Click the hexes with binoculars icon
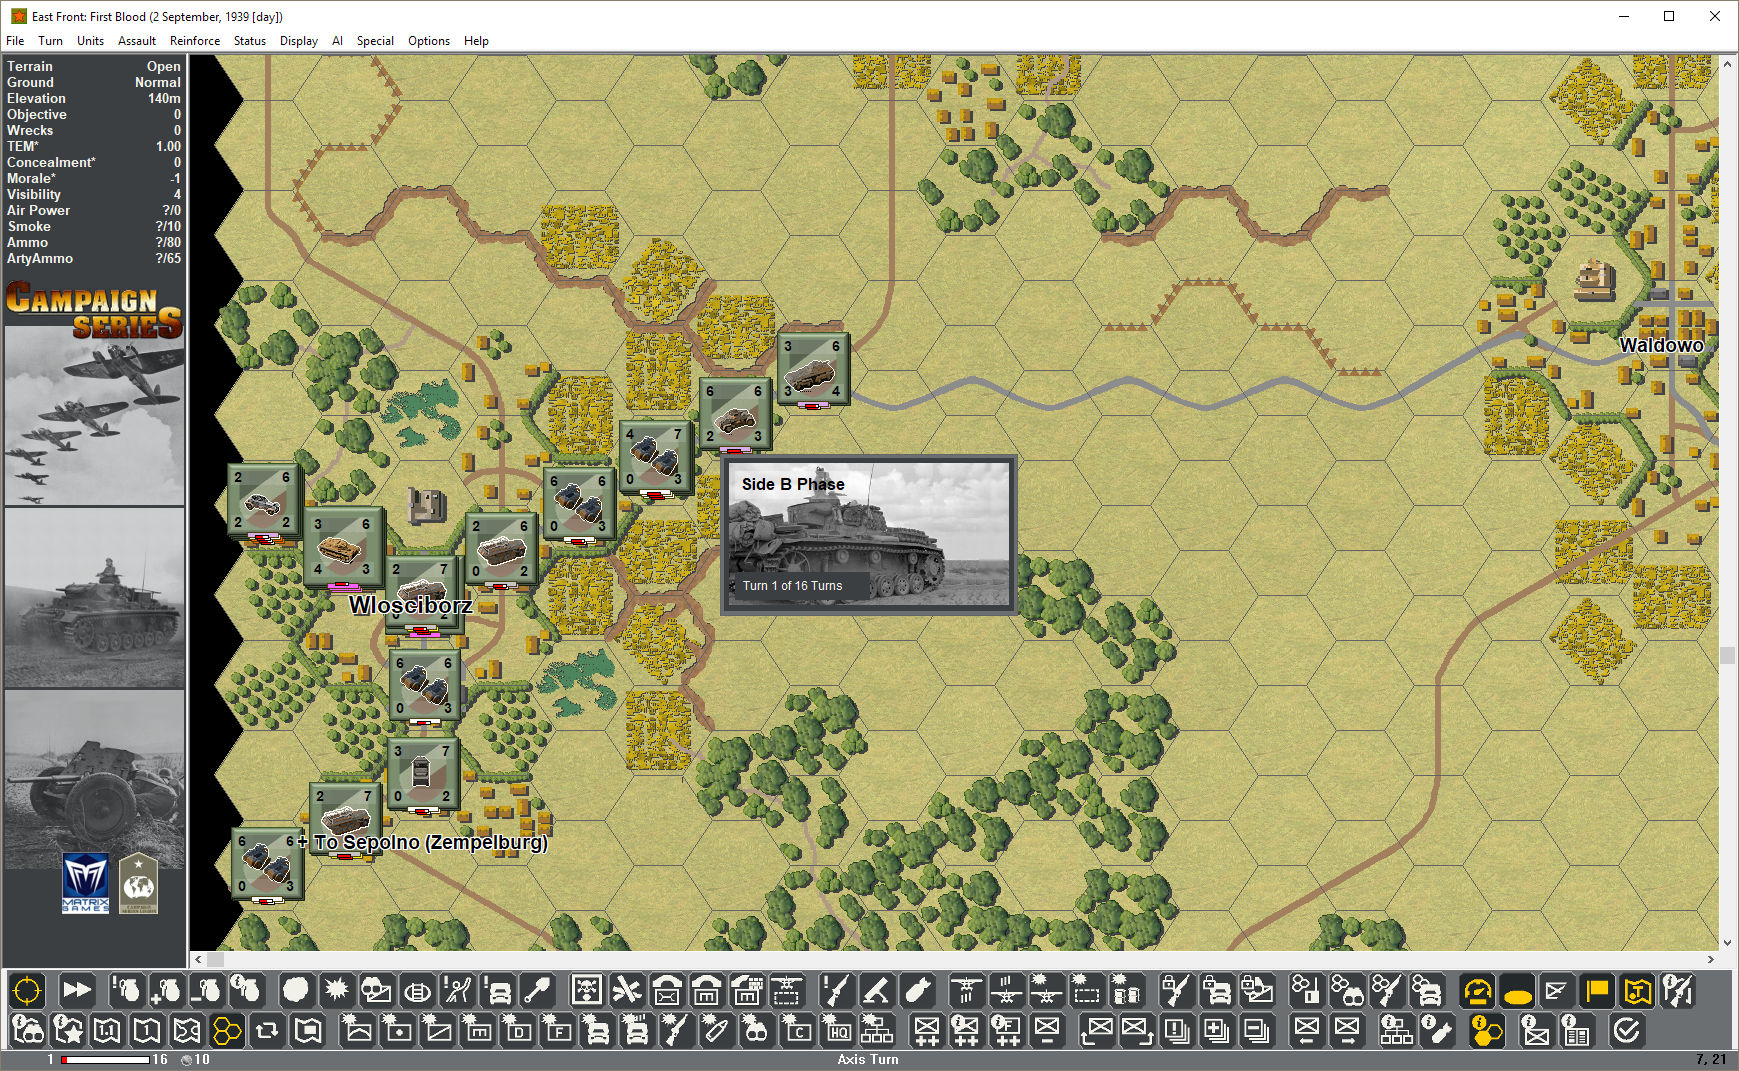The image size is (1739, 1071). tap(1347, 991)
